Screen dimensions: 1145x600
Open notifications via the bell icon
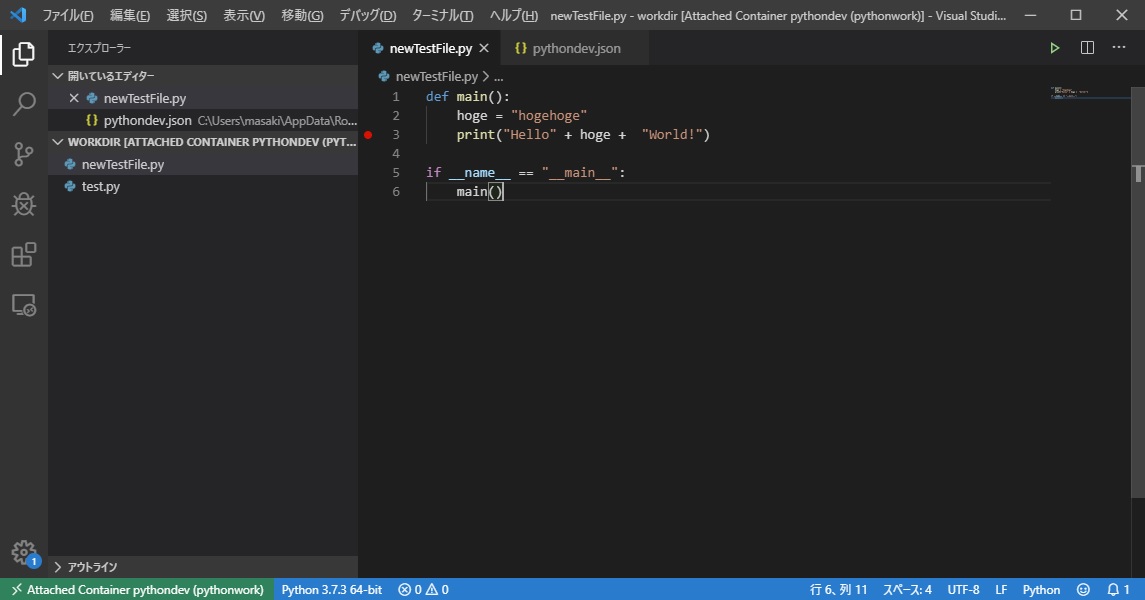click(x=1117, y=589)
